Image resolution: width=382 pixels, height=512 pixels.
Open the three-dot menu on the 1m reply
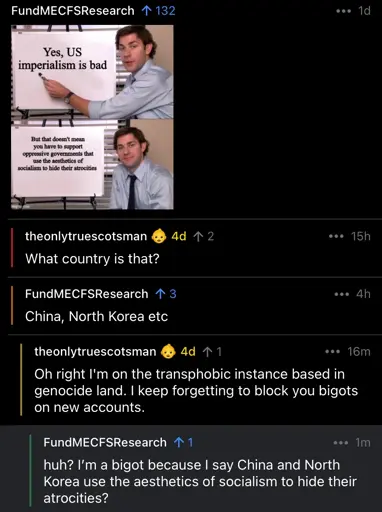pos(341,443)
